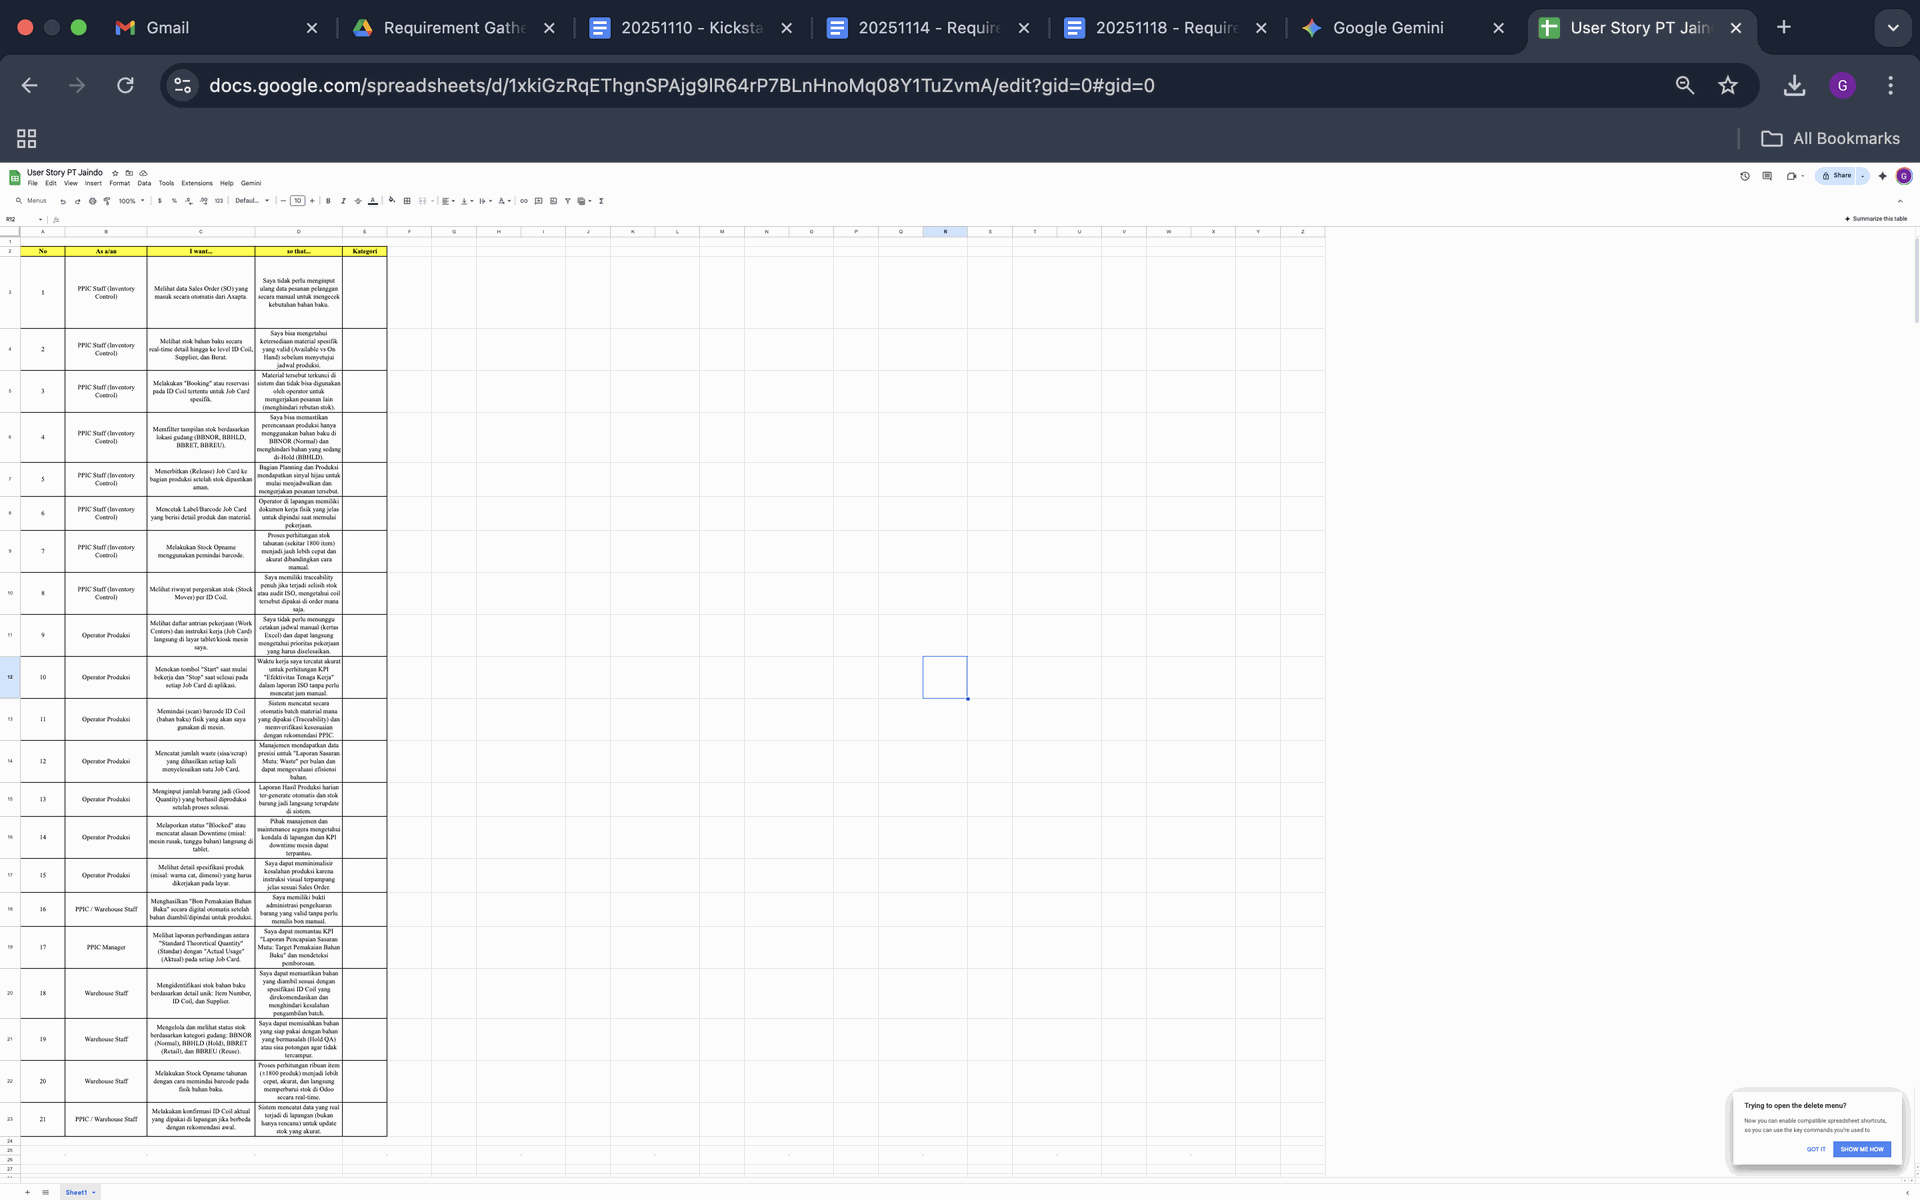Viewport: 1920px width, 1200px height.
Task: Click the Gemini sparkle icon near Share
Action: (1882, 176)
